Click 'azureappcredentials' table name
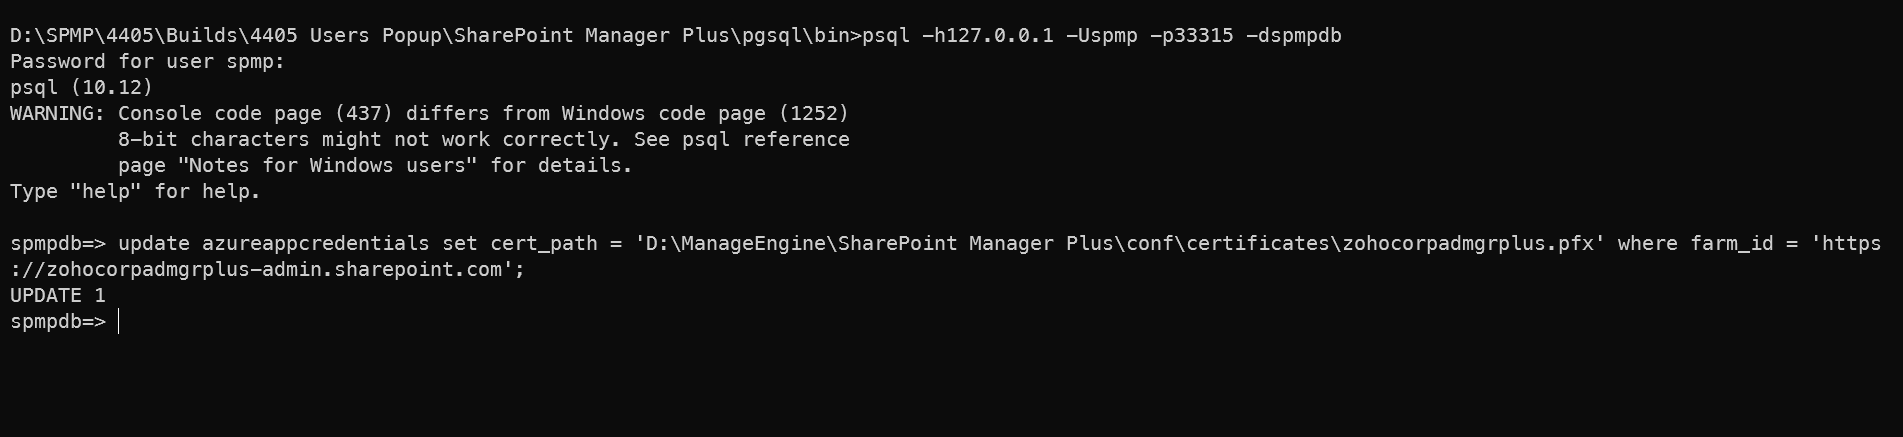1903x437 pixels. click(x=316, y=244)
